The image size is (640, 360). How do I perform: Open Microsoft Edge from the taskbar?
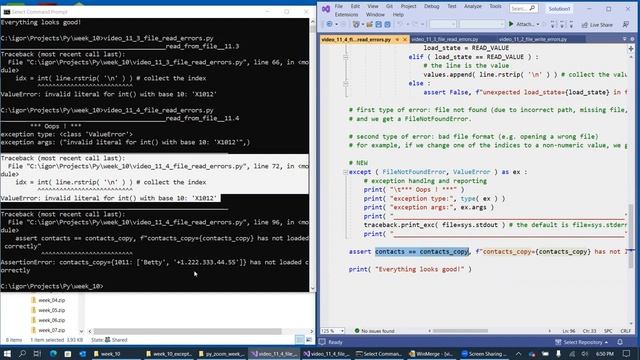click(53, 353)
